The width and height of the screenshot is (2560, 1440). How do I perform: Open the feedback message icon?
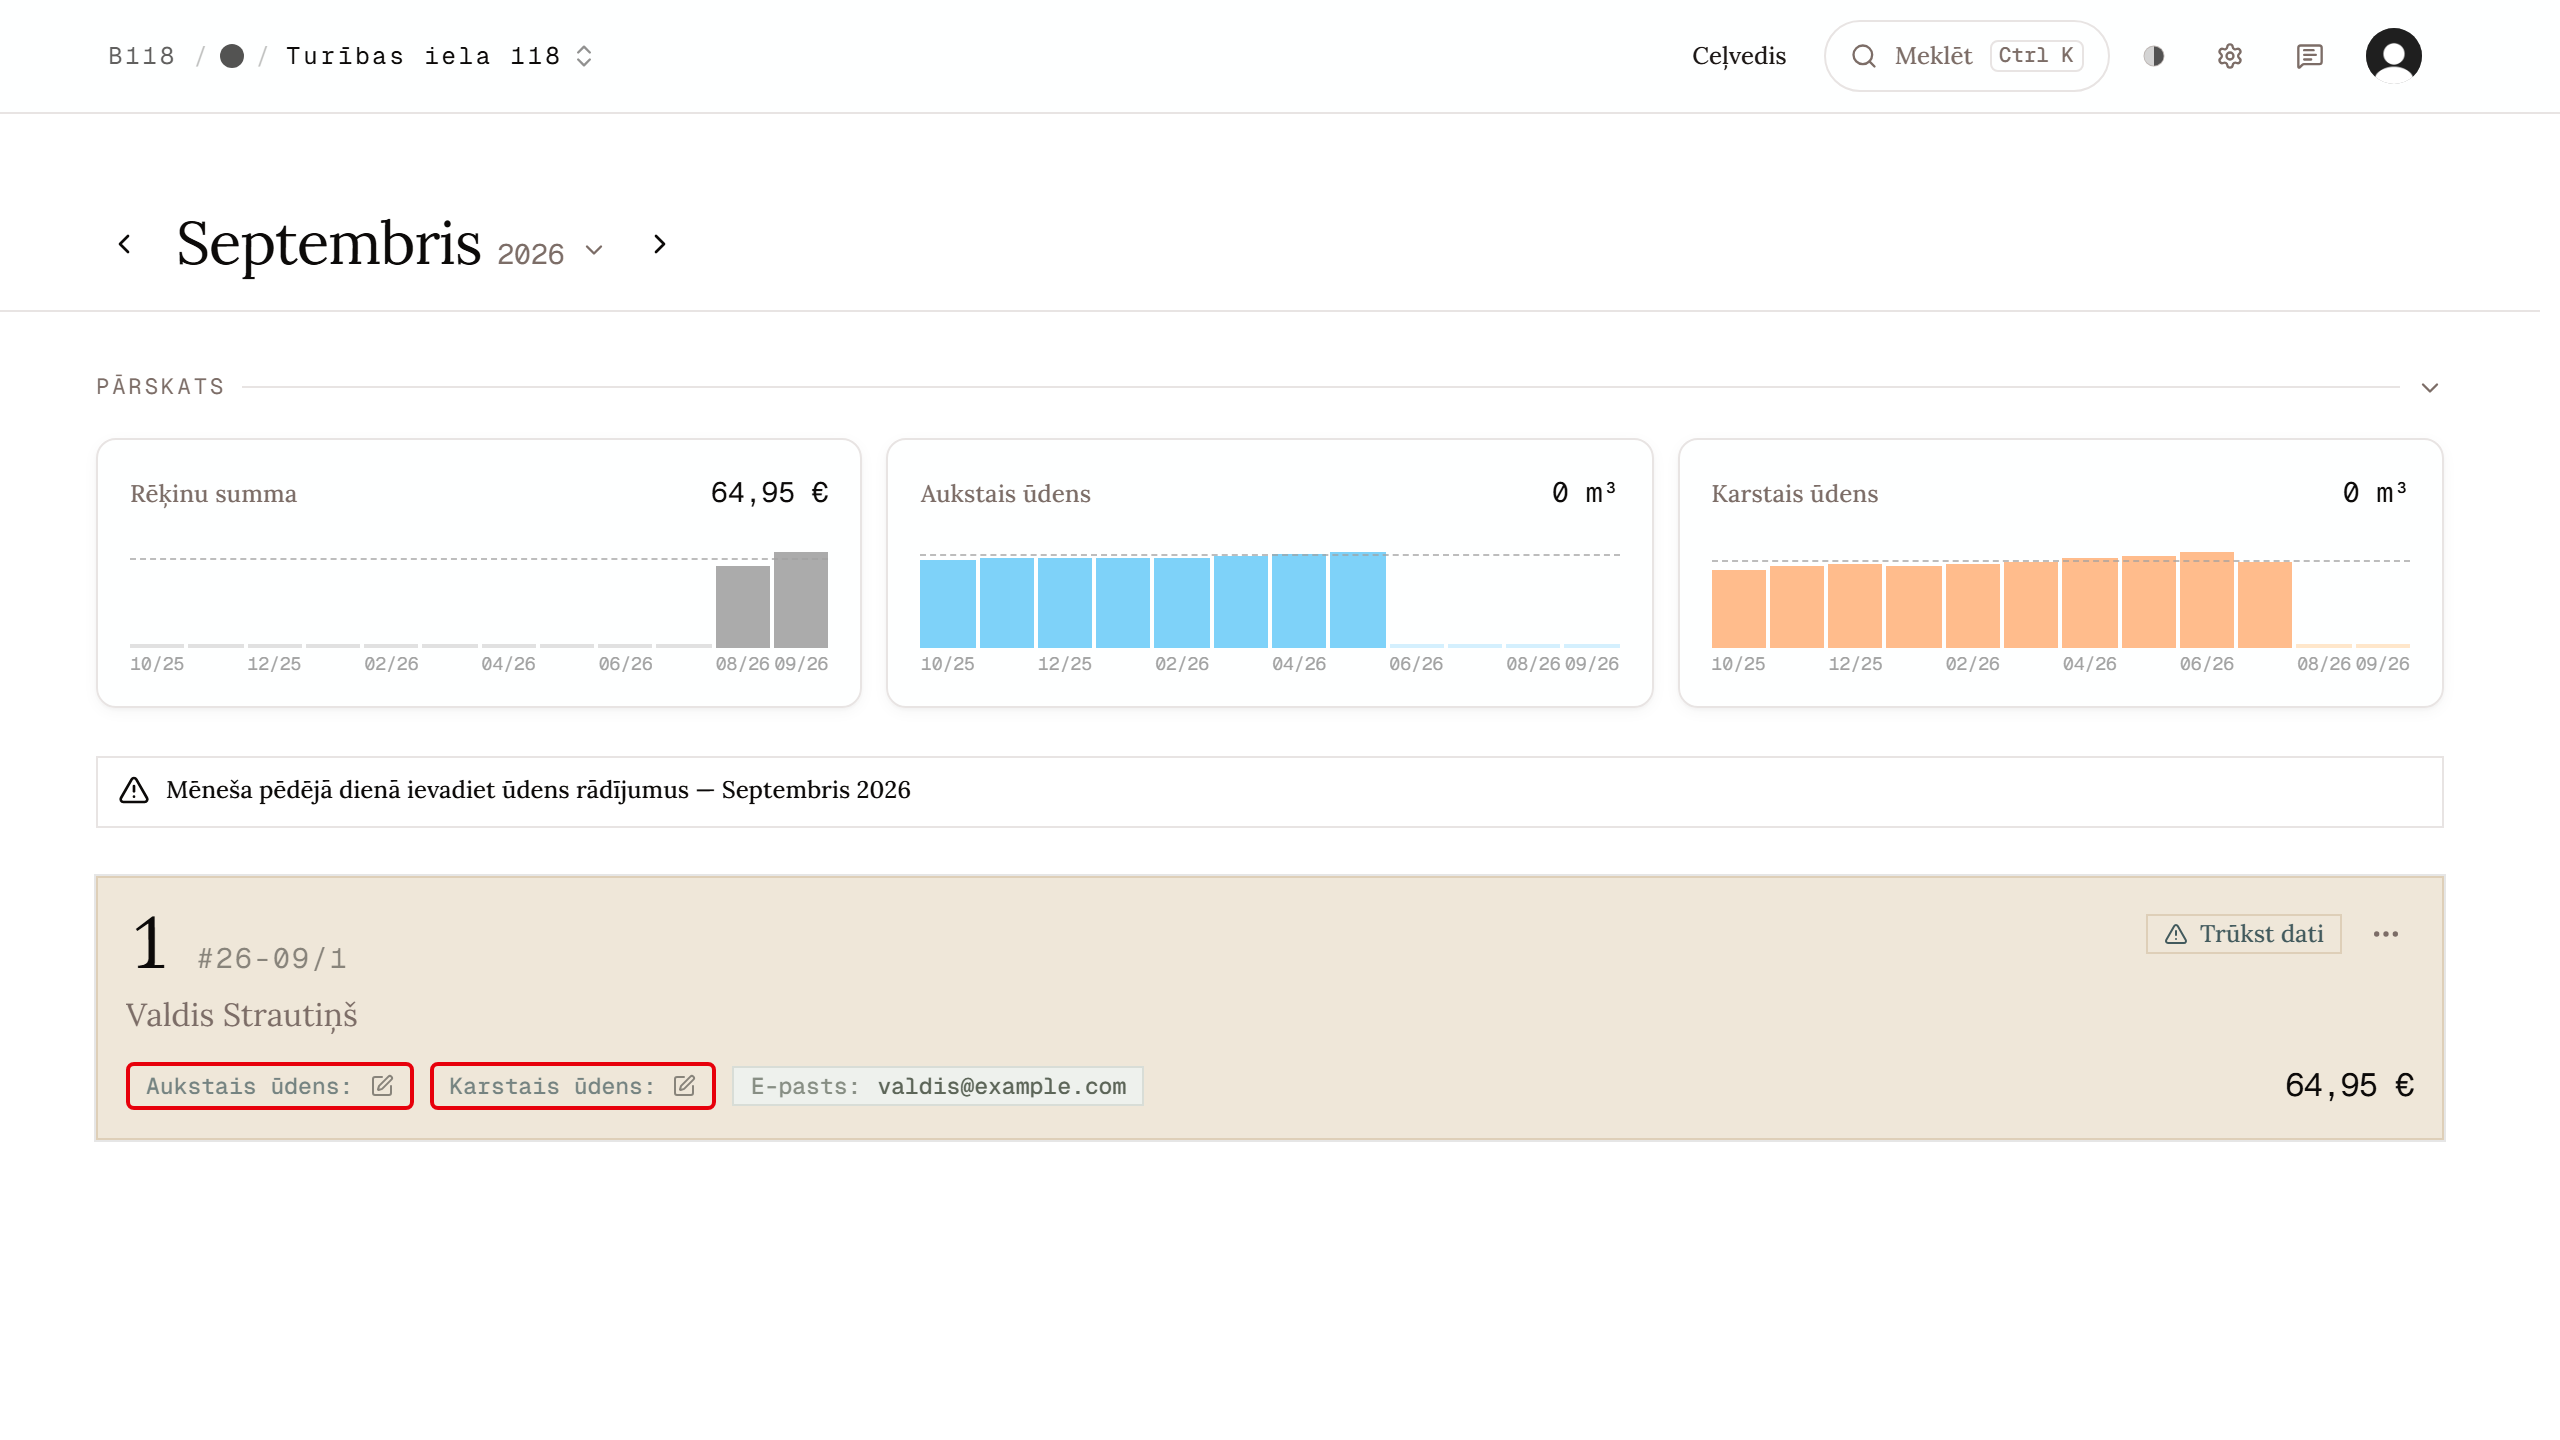[2309, 56]
